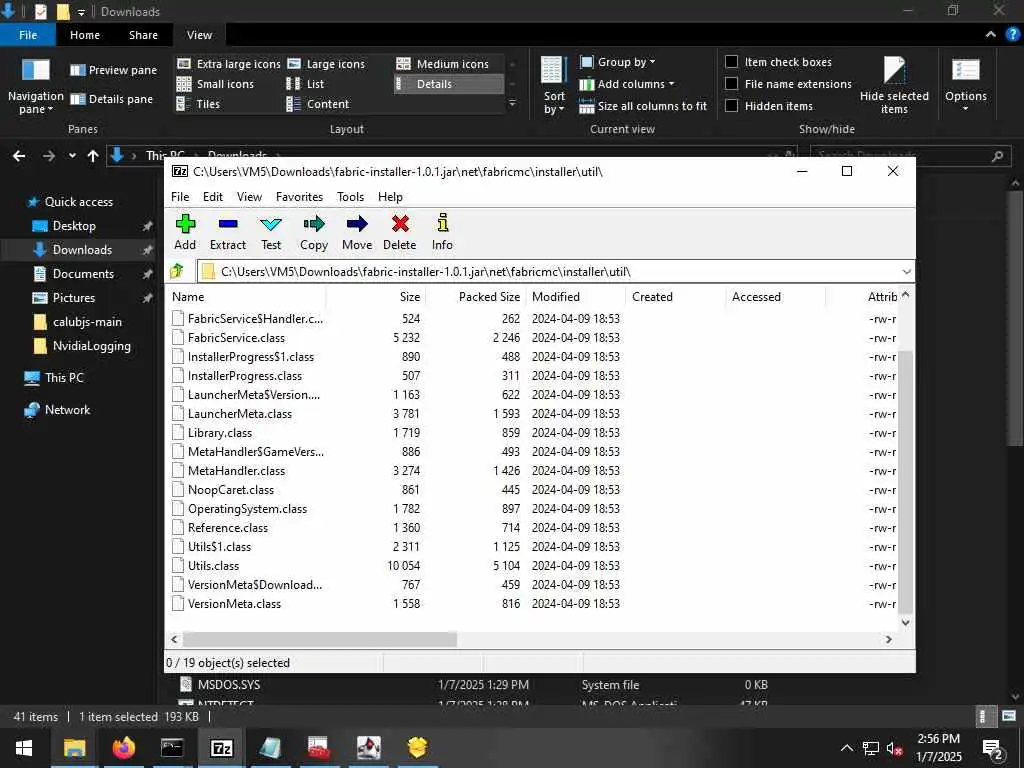1024x768 pixels.
Task: Toggle the Details pane in Explorer
Action: click(x=112, y=99)
